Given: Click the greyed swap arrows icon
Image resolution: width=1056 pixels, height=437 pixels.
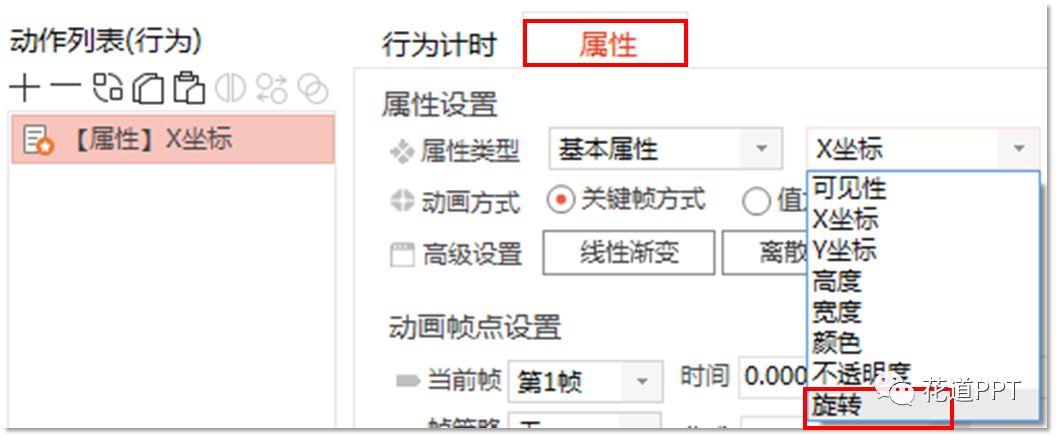Looking at the screenshot, I should (271, 88).
